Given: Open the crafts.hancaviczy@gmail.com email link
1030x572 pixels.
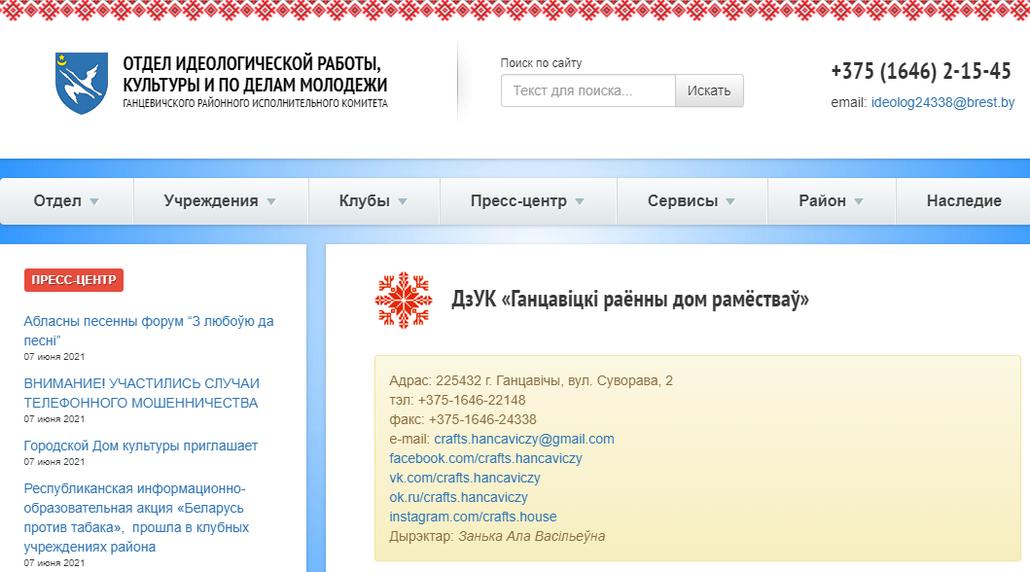Looking at the screenshot, I should [x=524, y=439].
